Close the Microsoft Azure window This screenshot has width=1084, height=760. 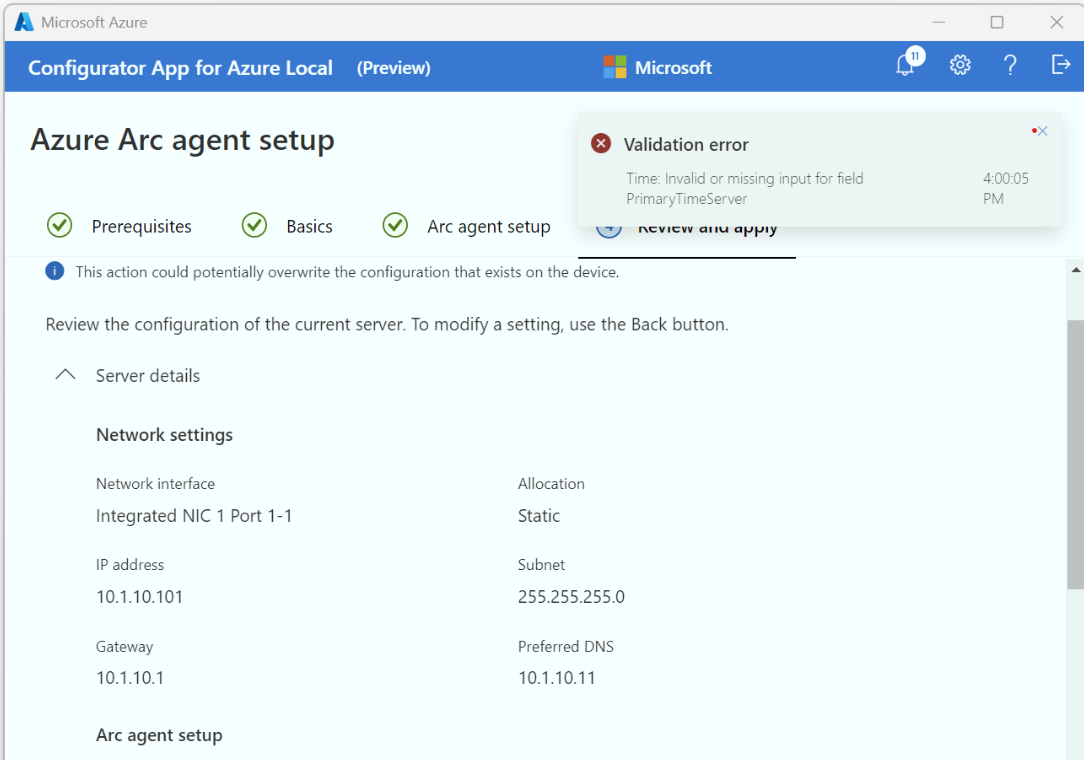(x=1056, y=22)
